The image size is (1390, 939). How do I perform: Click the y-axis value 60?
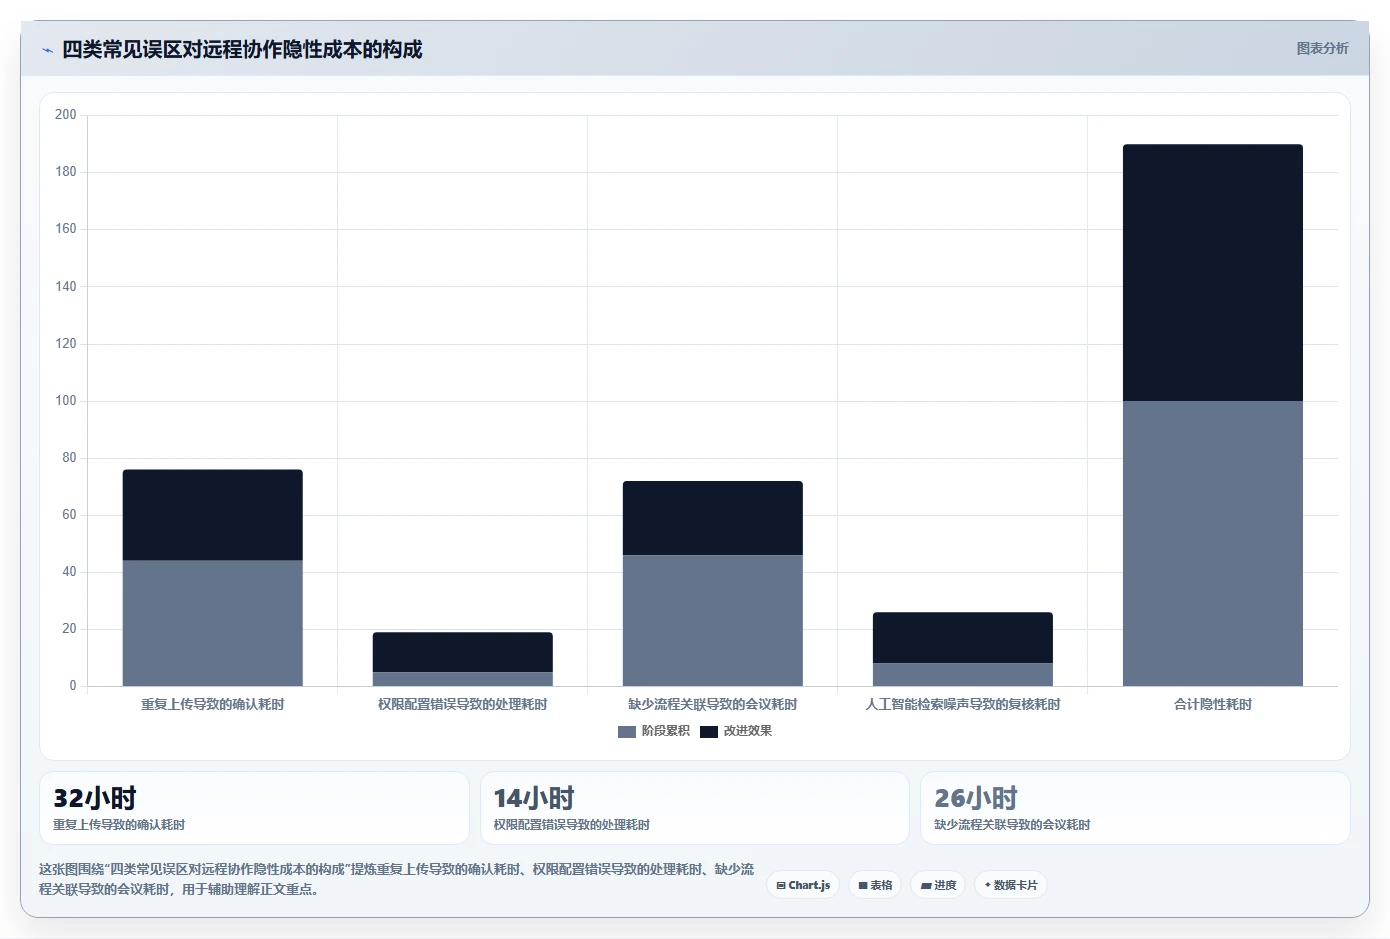69,515
